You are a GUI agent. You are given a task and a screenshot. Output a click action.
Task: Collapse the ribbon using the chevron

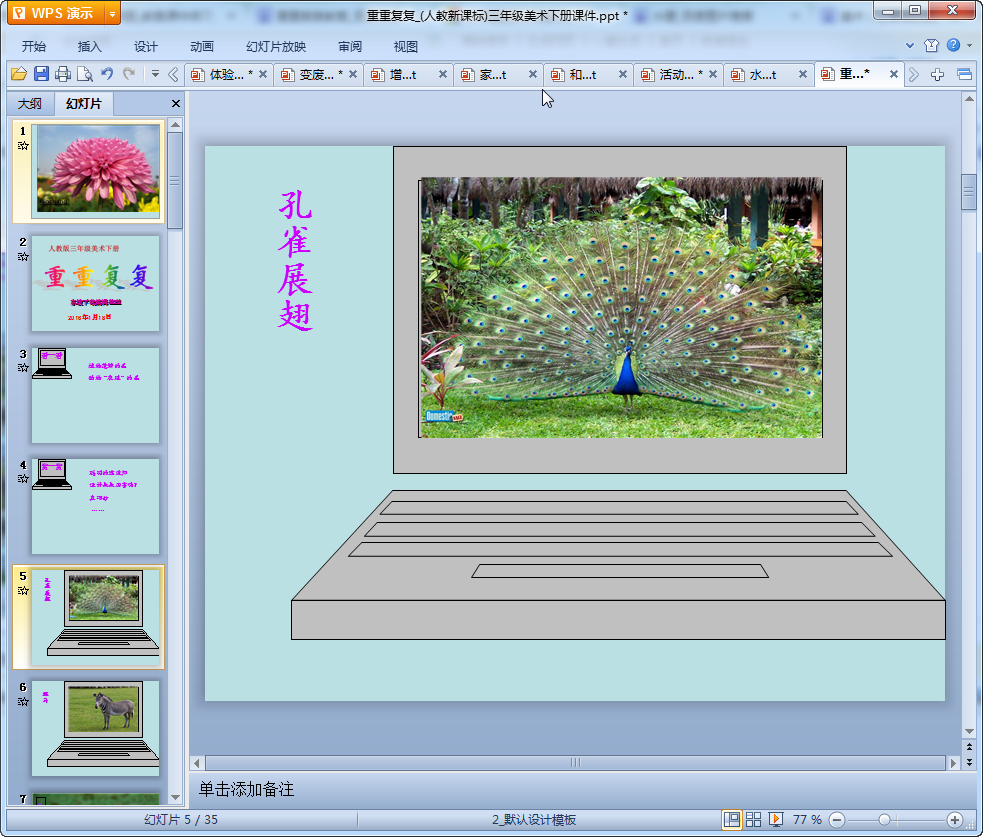coord(910,45)
